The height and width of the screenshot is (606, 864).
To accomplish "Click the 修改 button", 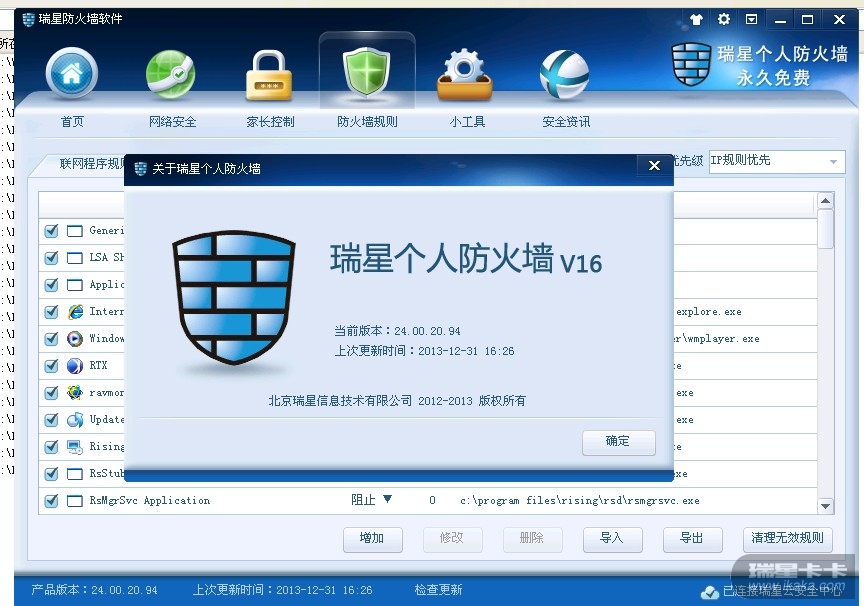I will 452,539.
